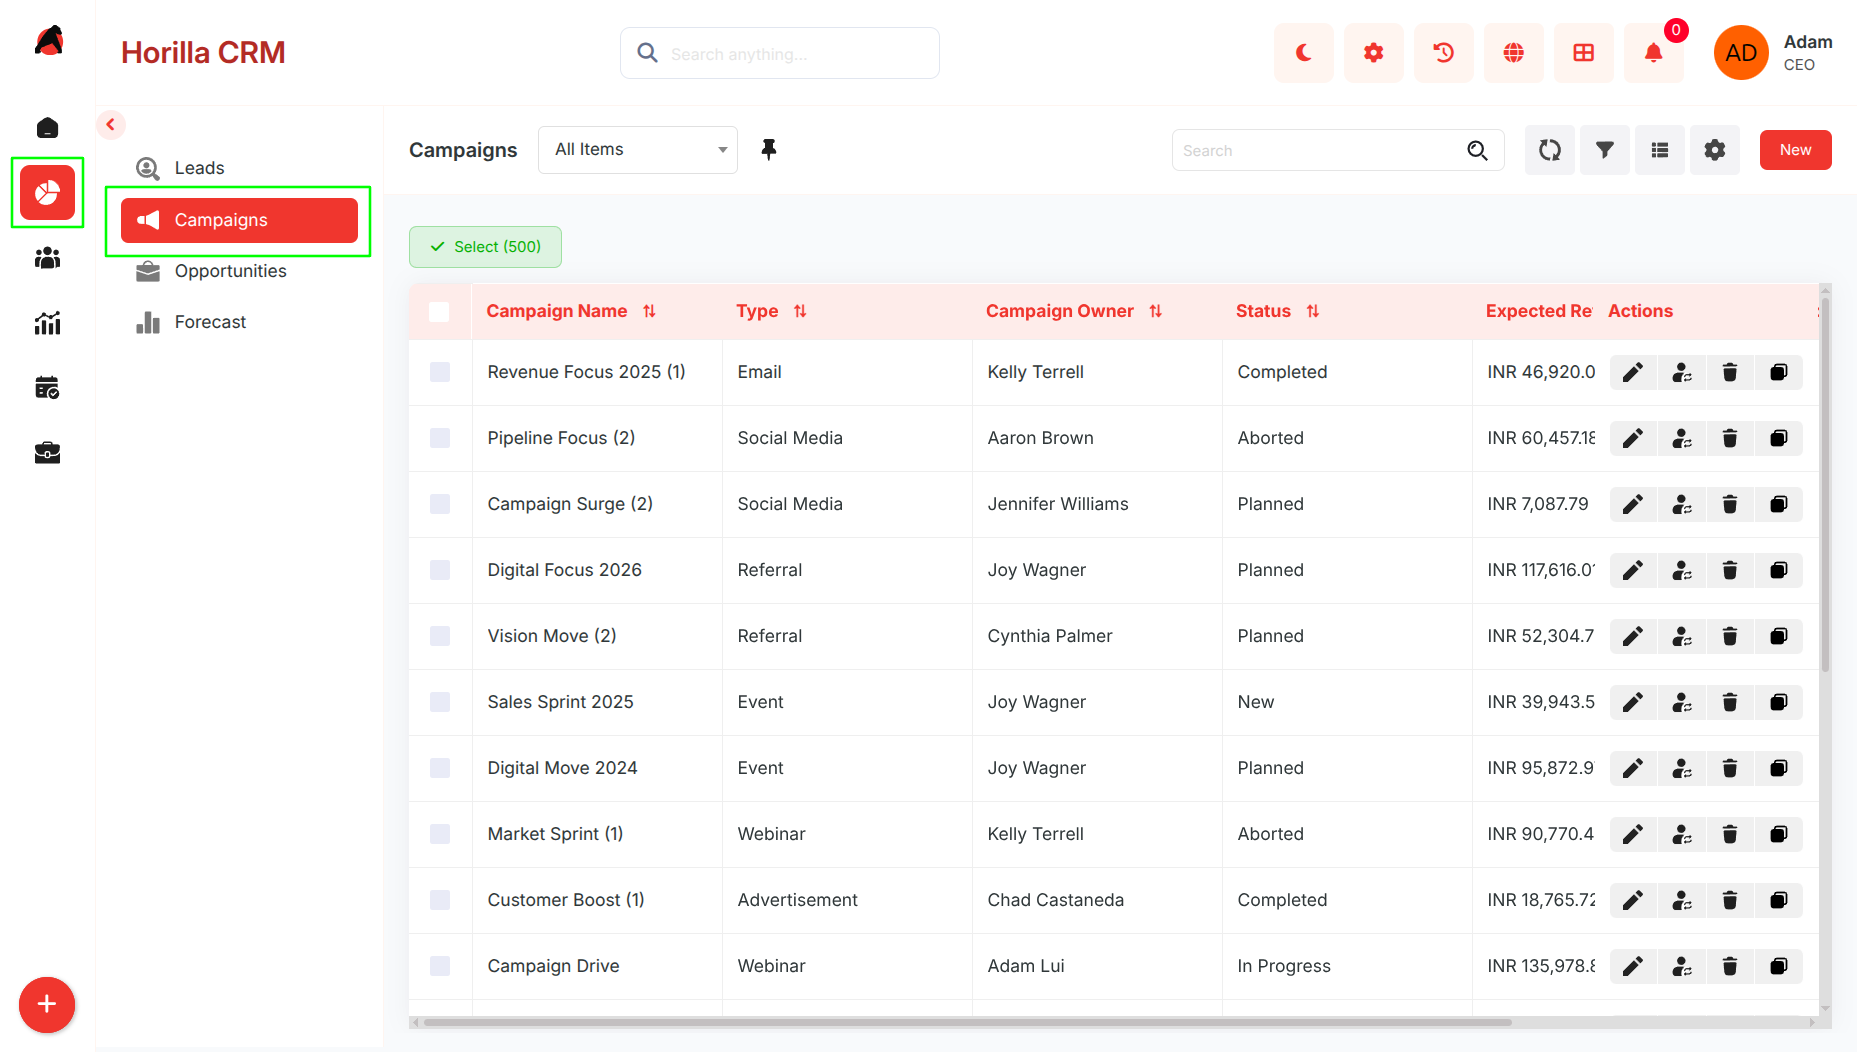Click the globe language icon

1513,53
